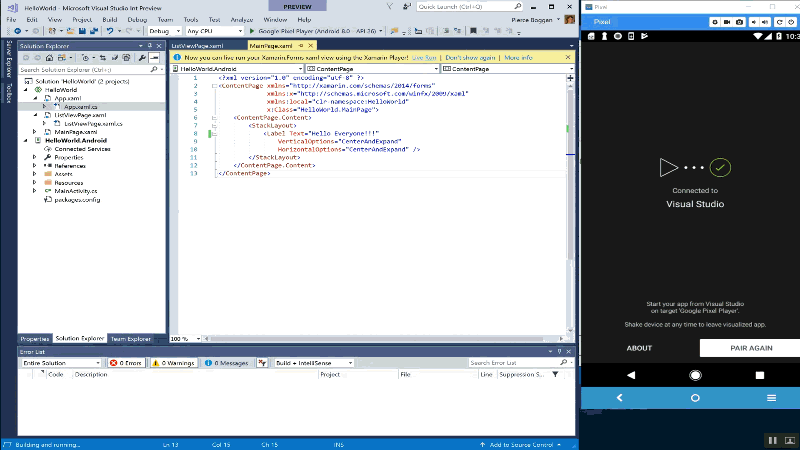The image size is (800, 450).
Task: Open the Build menu
Action: 109,19
